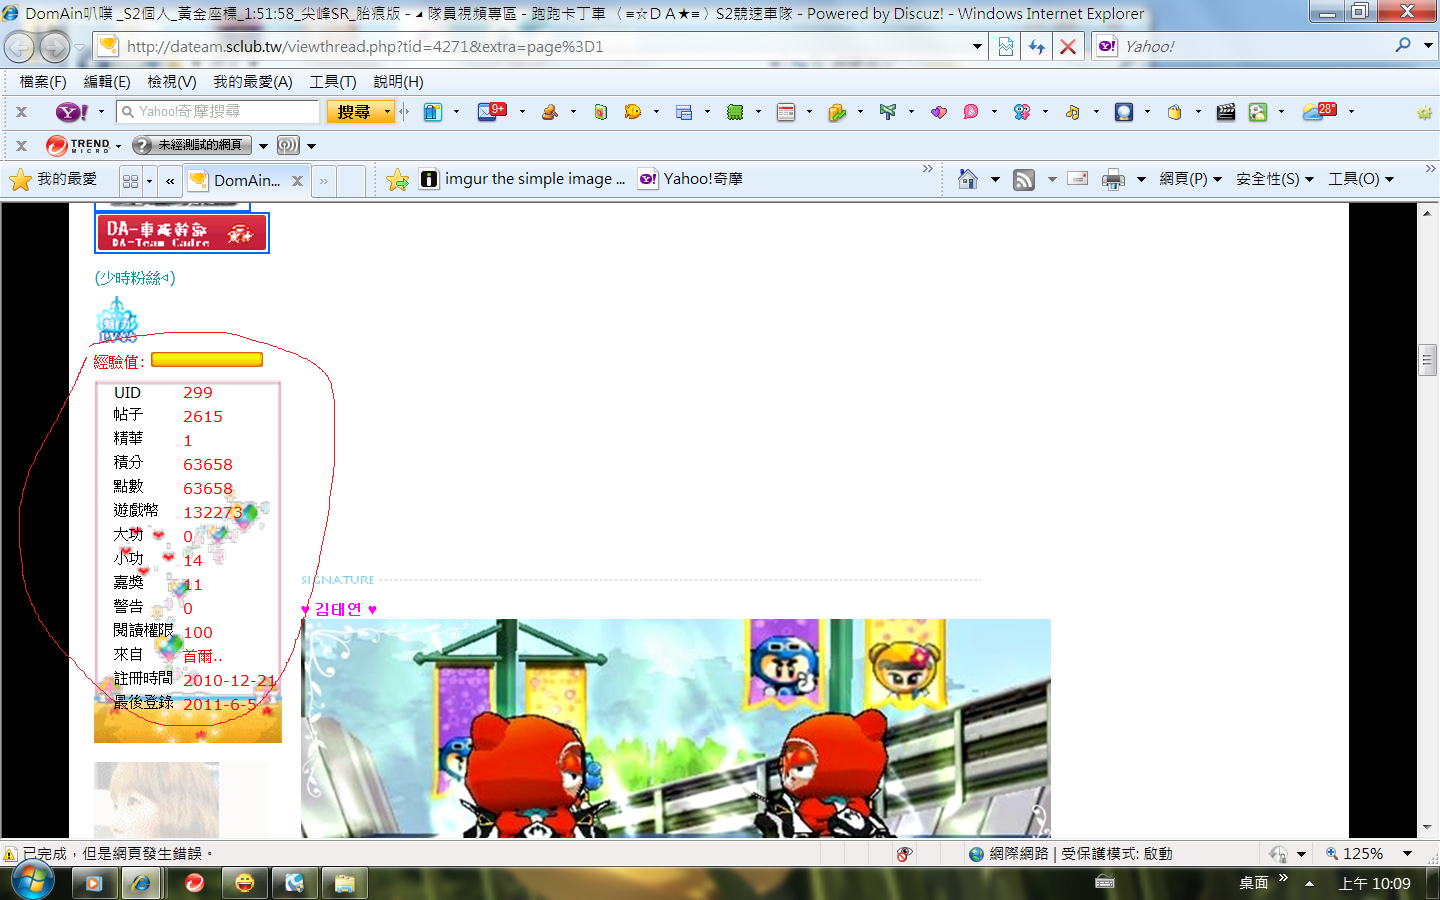The height and width of the screenshot is (900, 1440).
Task: Click the shopping bag icon
Action: pyautogui.click(x=1174, y=112)
